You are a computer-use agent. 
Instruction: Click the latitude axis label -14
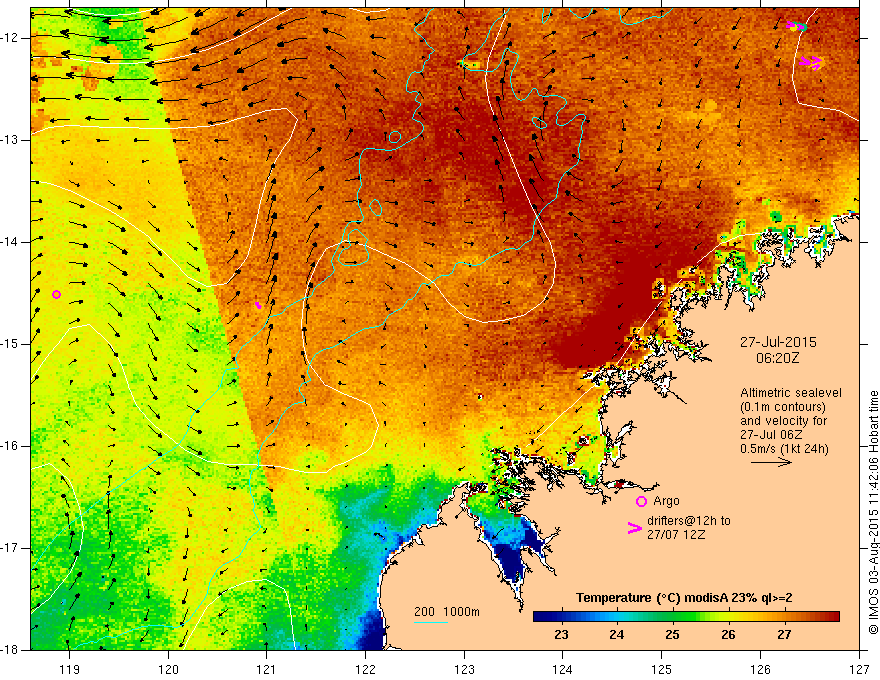point(10,242)
